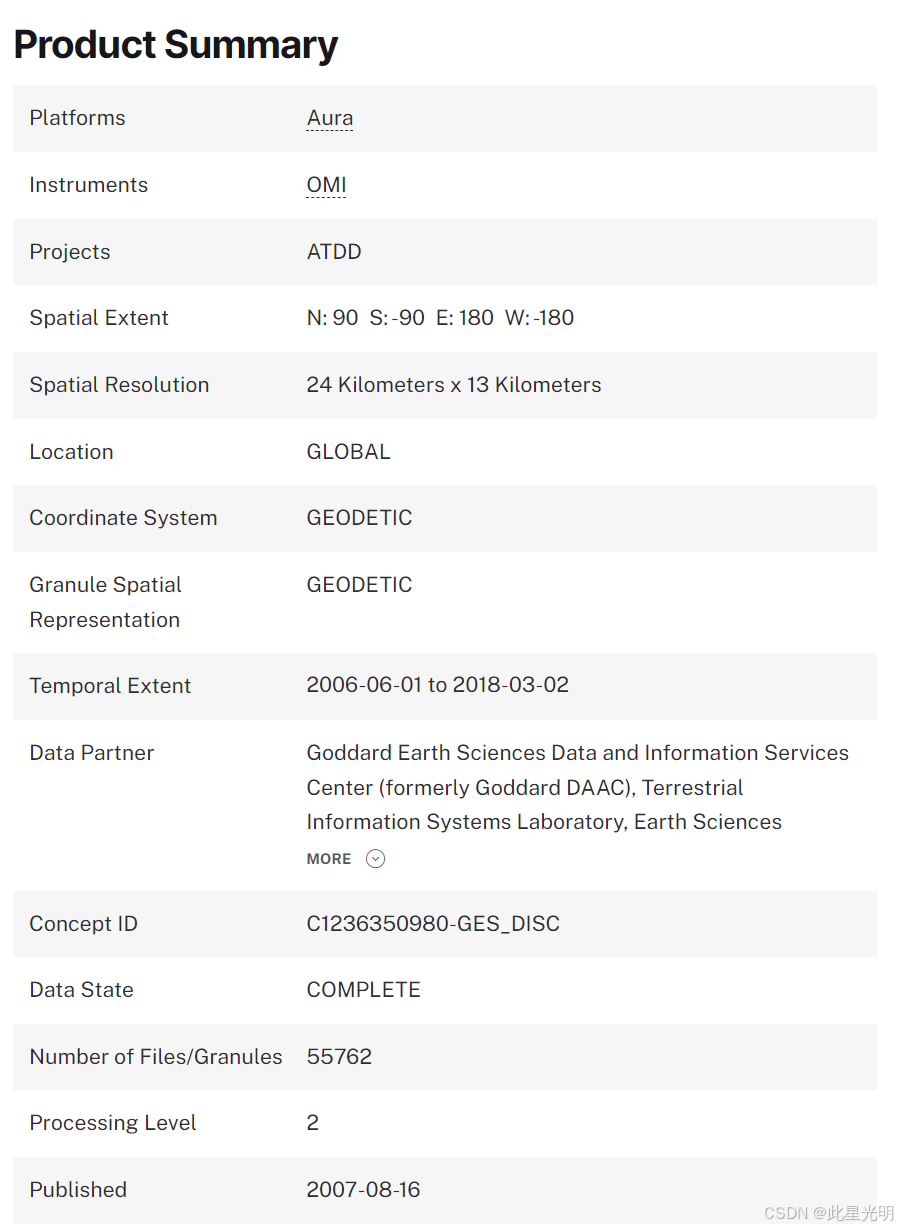Click the Granule Spatial Representation label
This screenshot has width=898, height=1228.
click(106, 602)
